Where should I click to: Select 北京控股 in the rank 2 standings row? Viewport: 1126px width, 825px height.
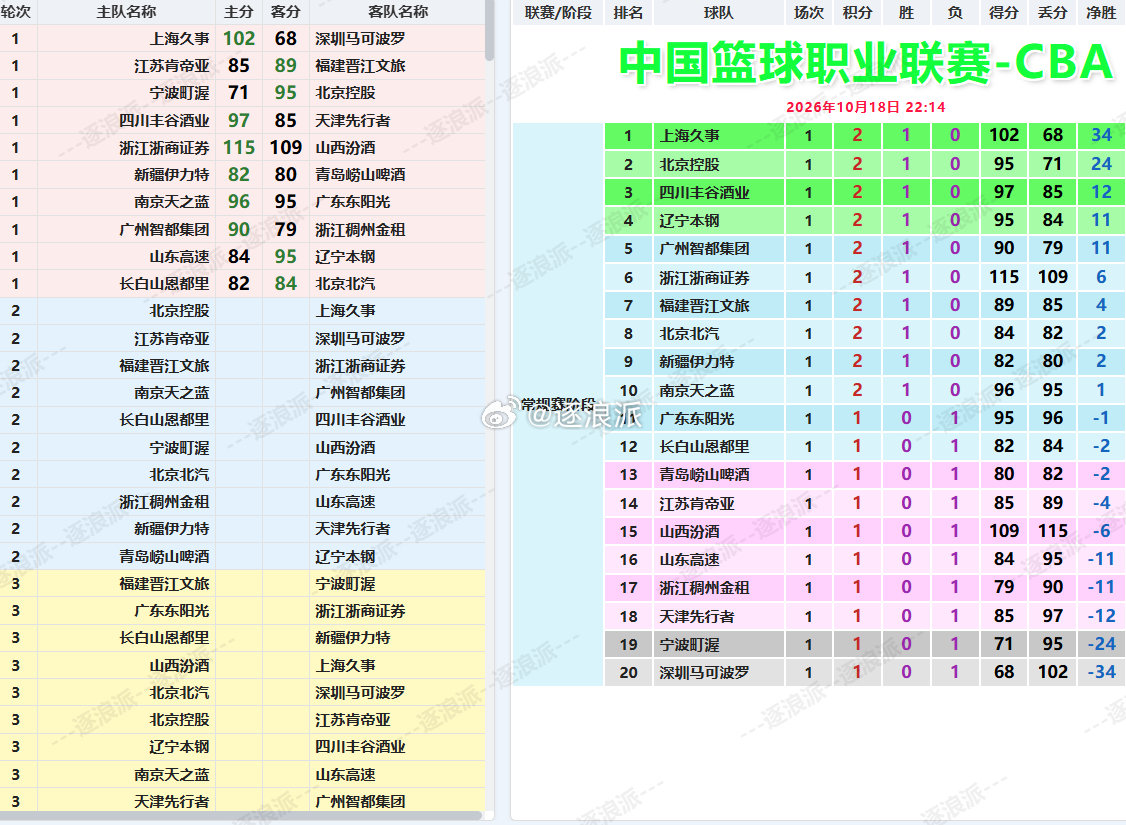[x=689, y=164]
